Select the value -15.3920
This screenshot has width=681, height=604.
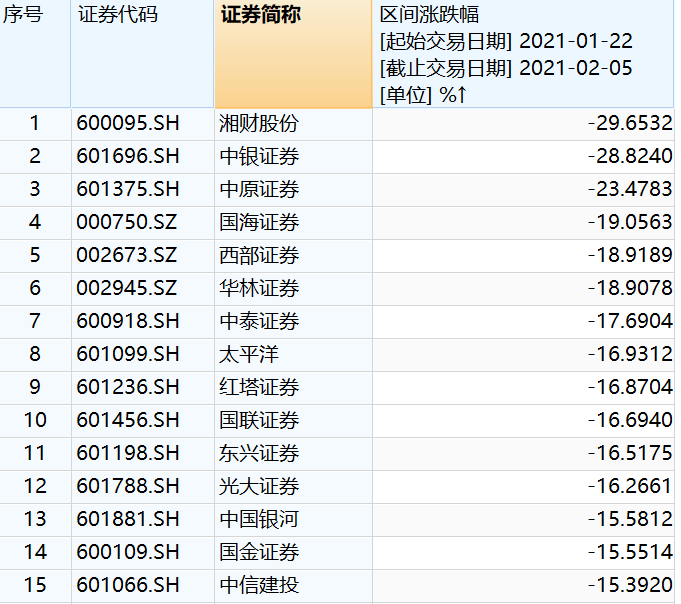pyautogui.click(x=630, y=585)
